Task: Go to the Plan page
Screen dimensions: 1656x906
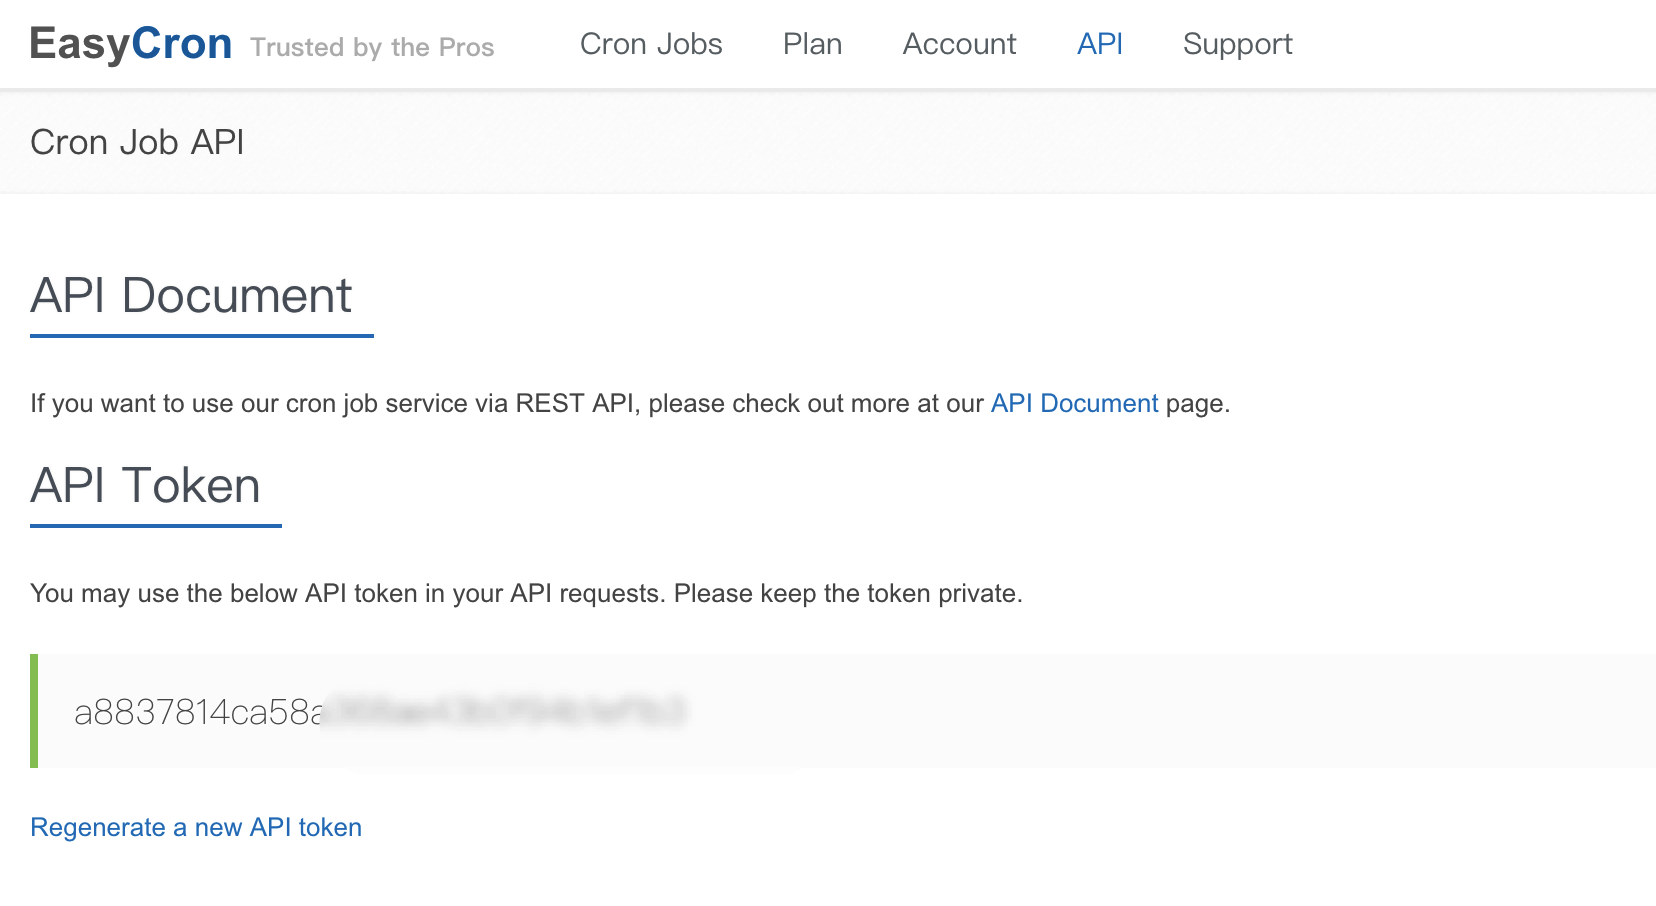Action: pos(812,44)
